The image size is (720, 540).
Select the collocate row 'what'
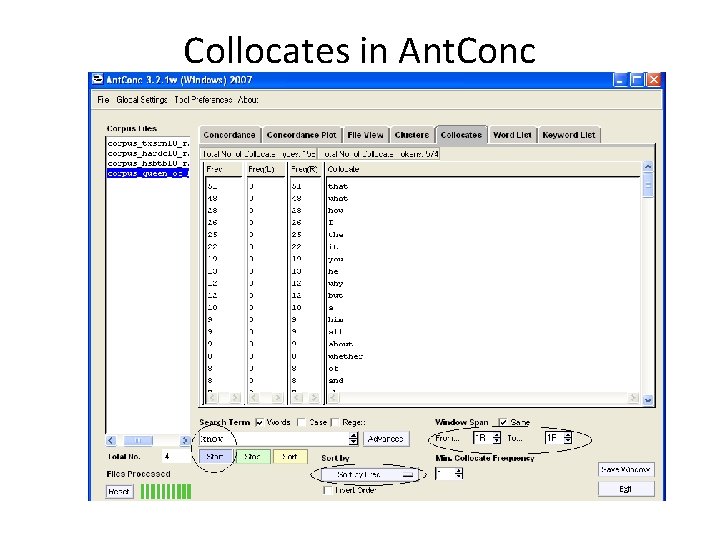338,198
